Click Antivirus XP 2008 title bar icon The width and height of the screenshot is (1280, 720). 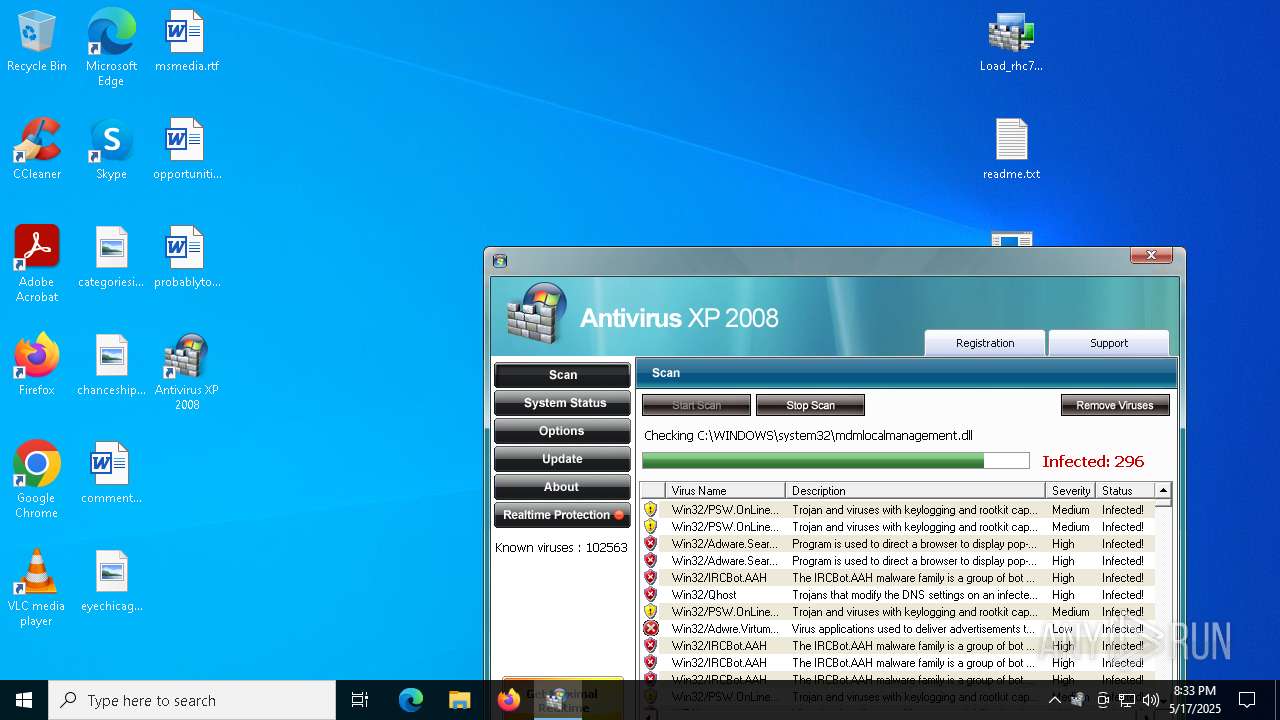[x=500, y=261]
